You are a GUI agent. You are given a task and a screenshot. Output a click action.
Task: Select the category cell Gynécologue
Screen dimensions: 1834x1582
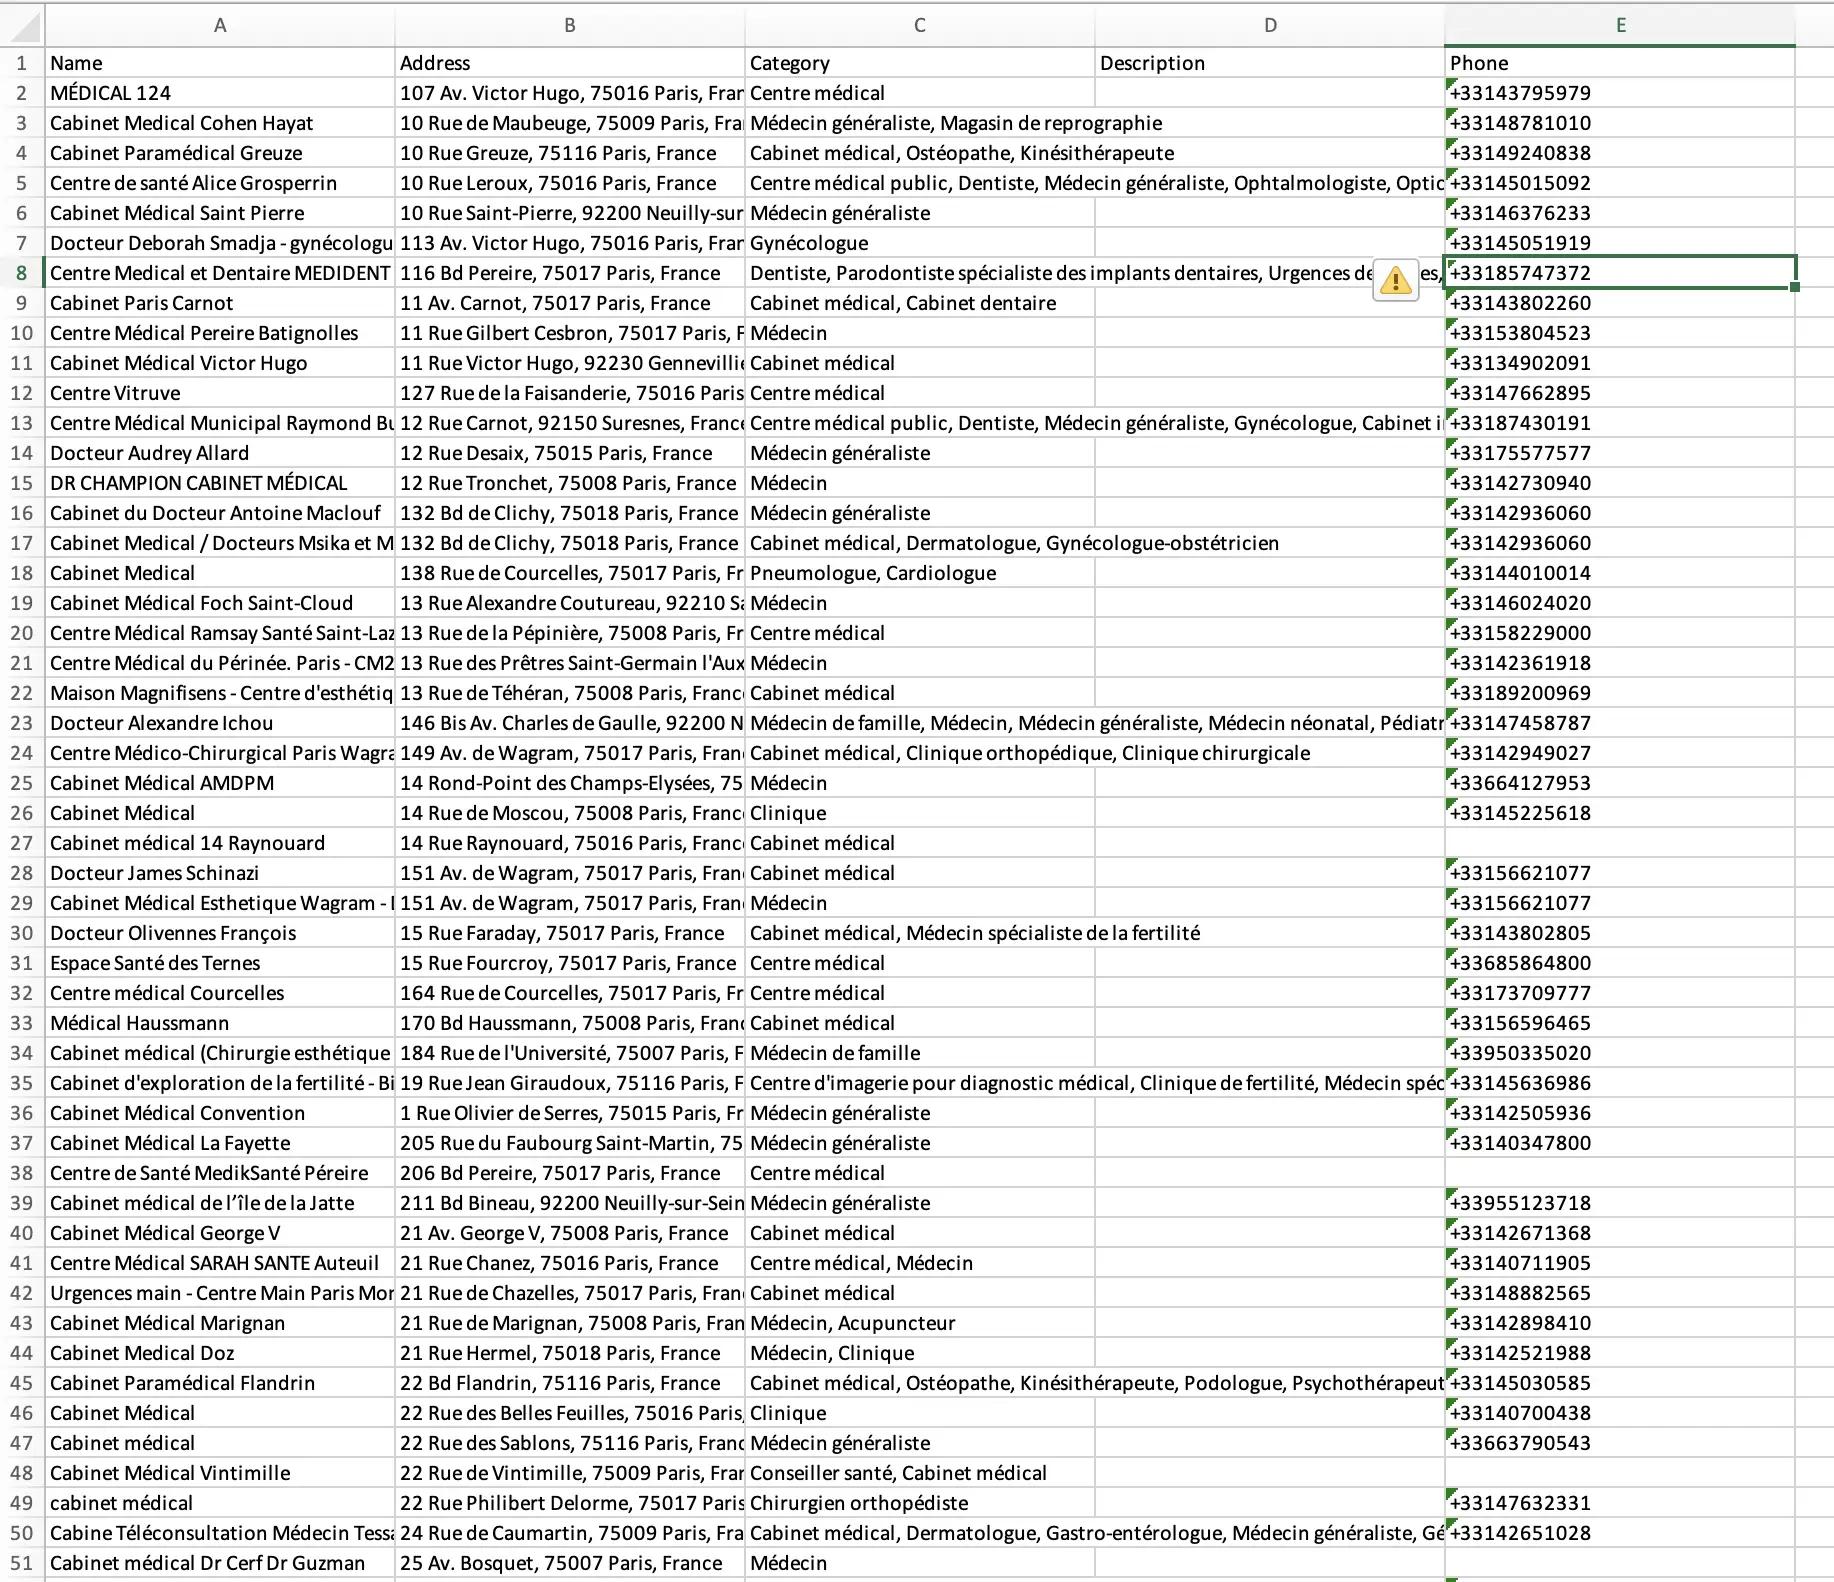920,243
